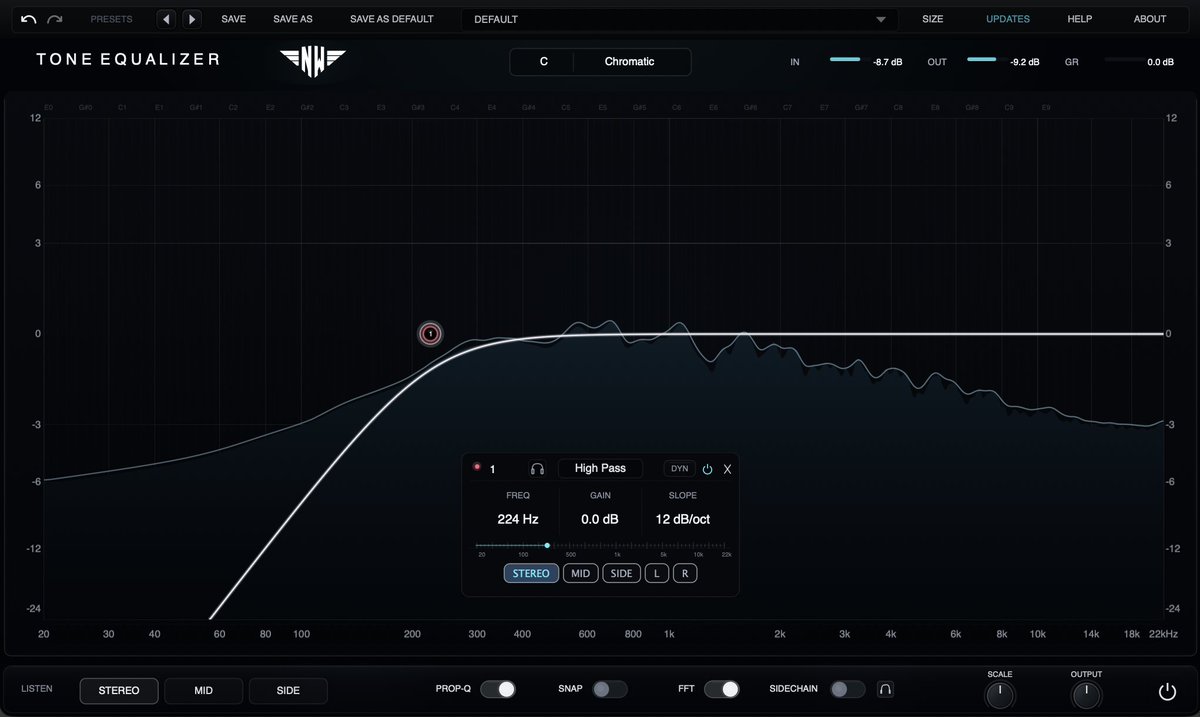The image size is (1200, 717).
Task: Click the -8.7 dB input reading
Action: coord(888,62)
